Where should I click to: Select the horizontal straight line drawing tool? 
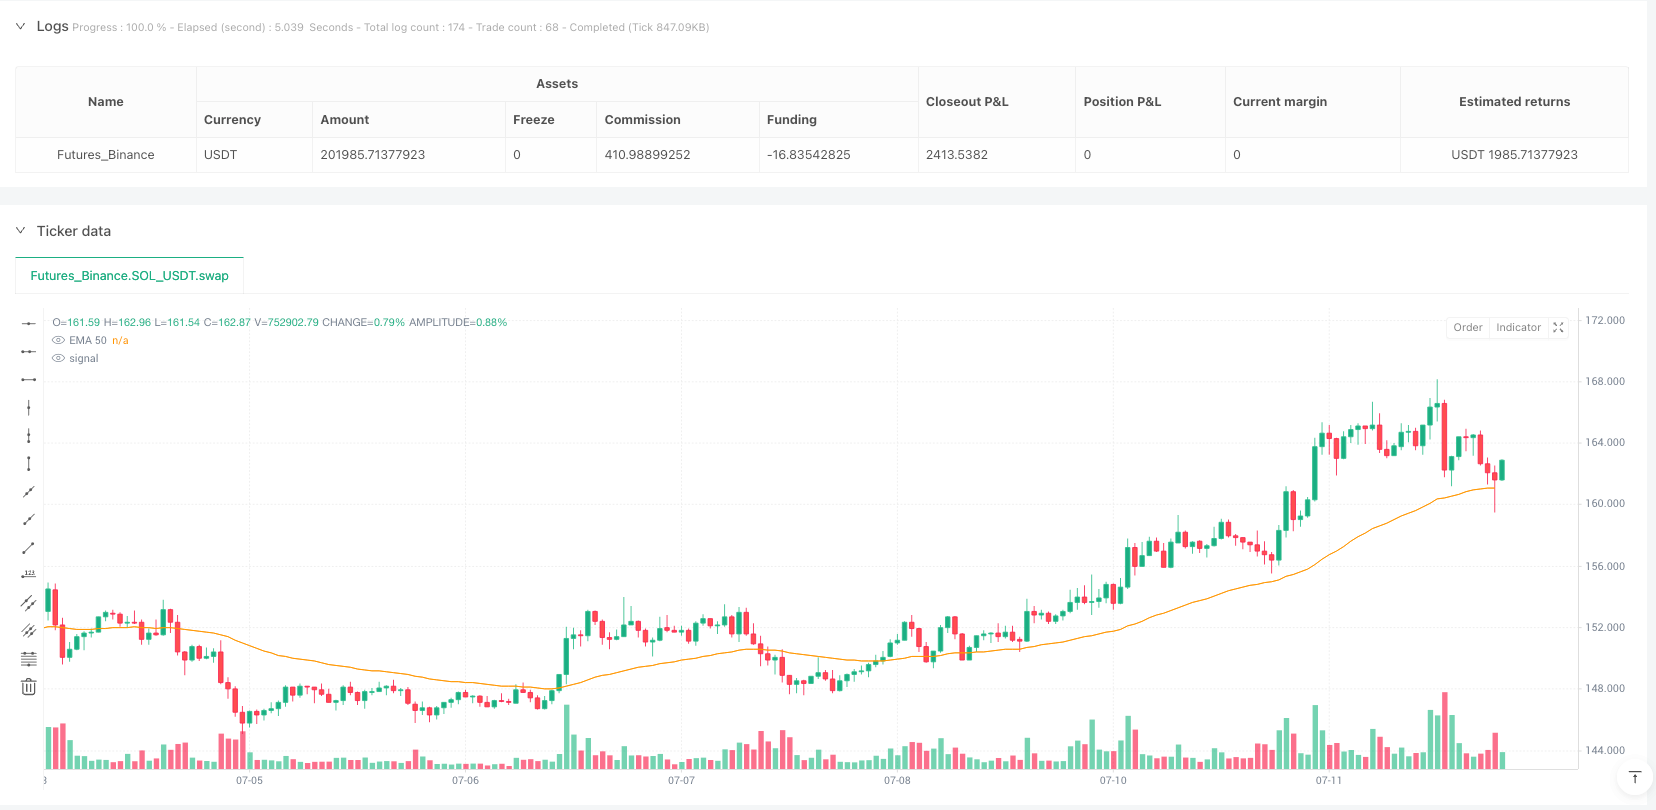29,323
